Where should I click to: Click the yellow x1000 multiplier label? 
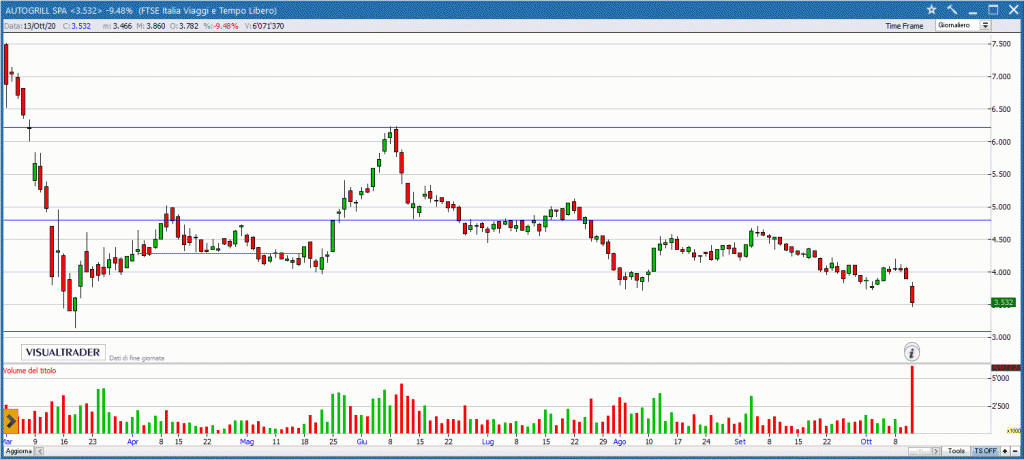1012,431
